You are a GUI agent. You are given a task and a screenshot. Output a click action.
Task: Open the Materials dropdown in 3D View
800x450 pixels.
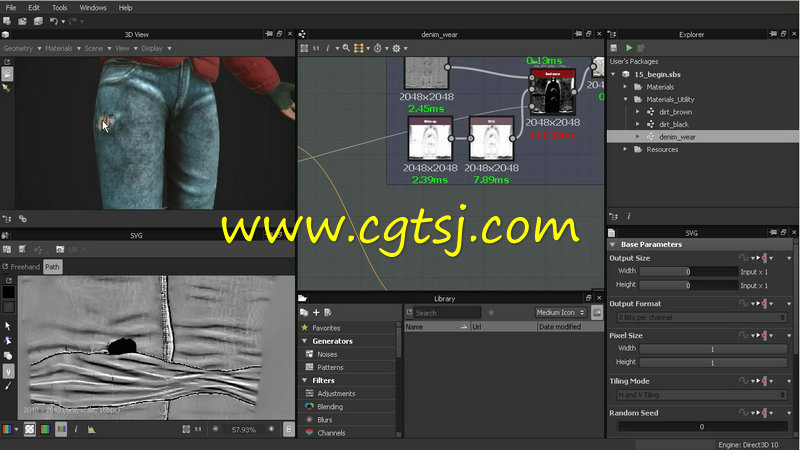(x=63, y=48)
